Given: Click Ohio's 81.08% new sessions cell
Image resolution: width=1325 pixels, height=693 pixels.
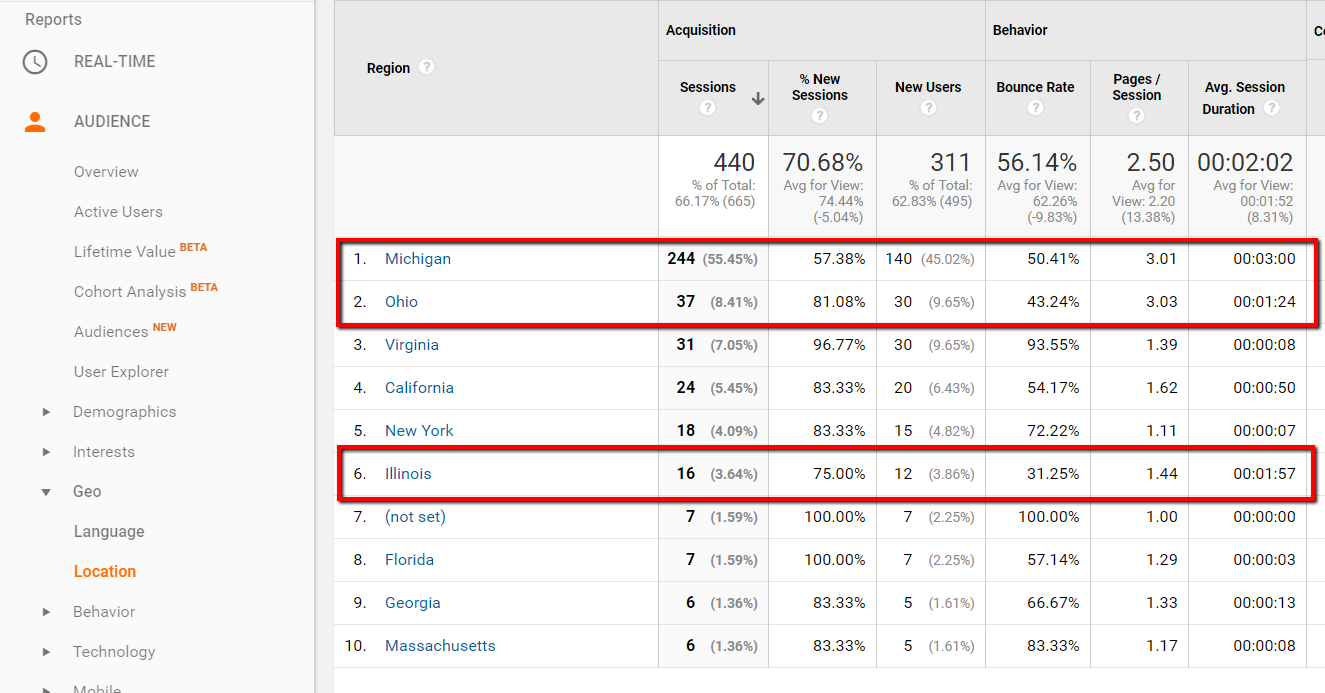Looking at the screenshot, I should coord(838,302).
